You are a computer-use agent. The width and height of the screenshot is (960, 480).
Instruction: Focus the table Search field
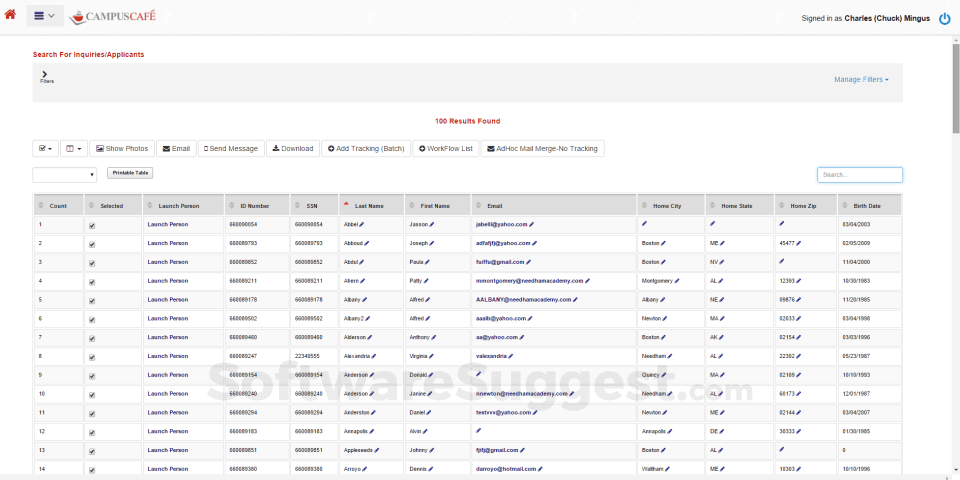point(860,175)
